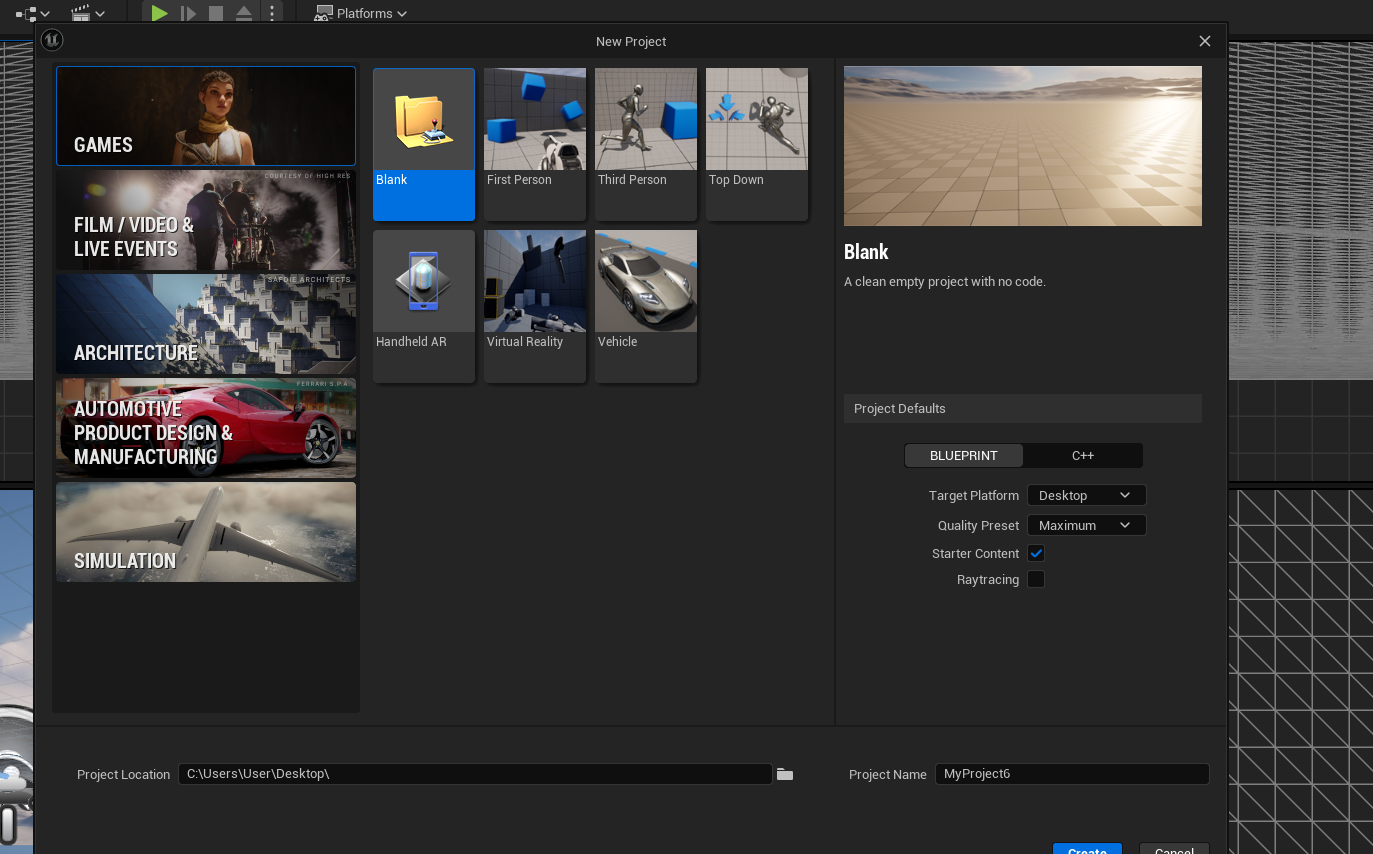The image size is (1373, 854).
Task: Select the Third Person template
Action: [x=646, y=144]
